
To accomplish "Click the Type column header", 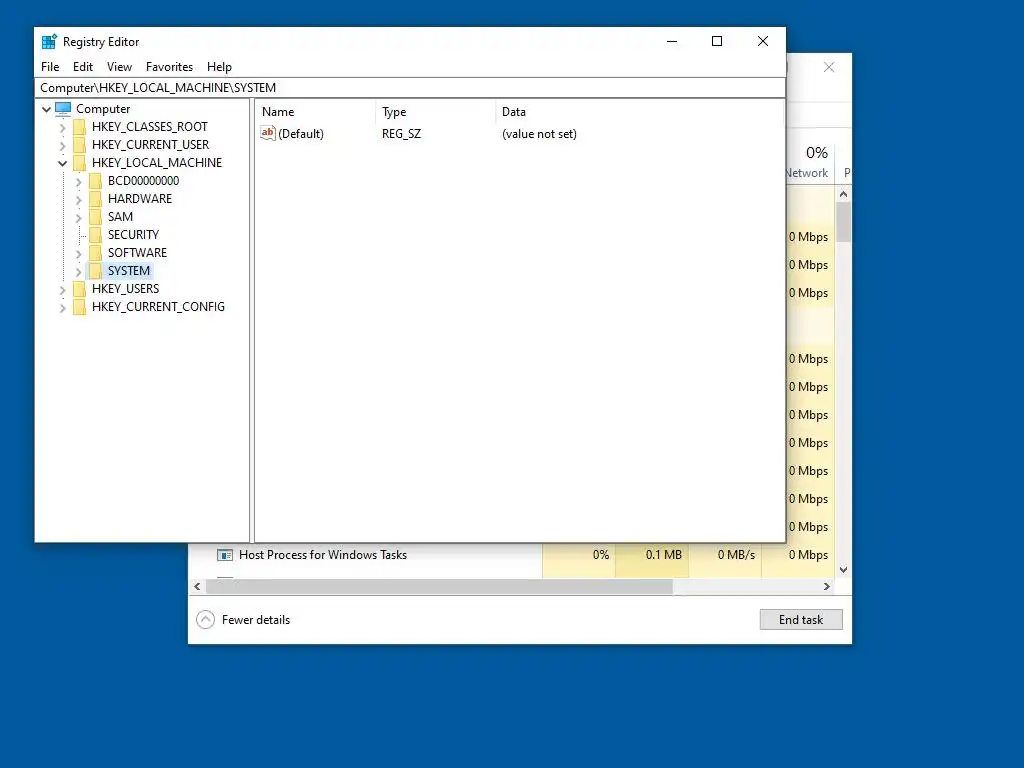I will tap(436, 112).
